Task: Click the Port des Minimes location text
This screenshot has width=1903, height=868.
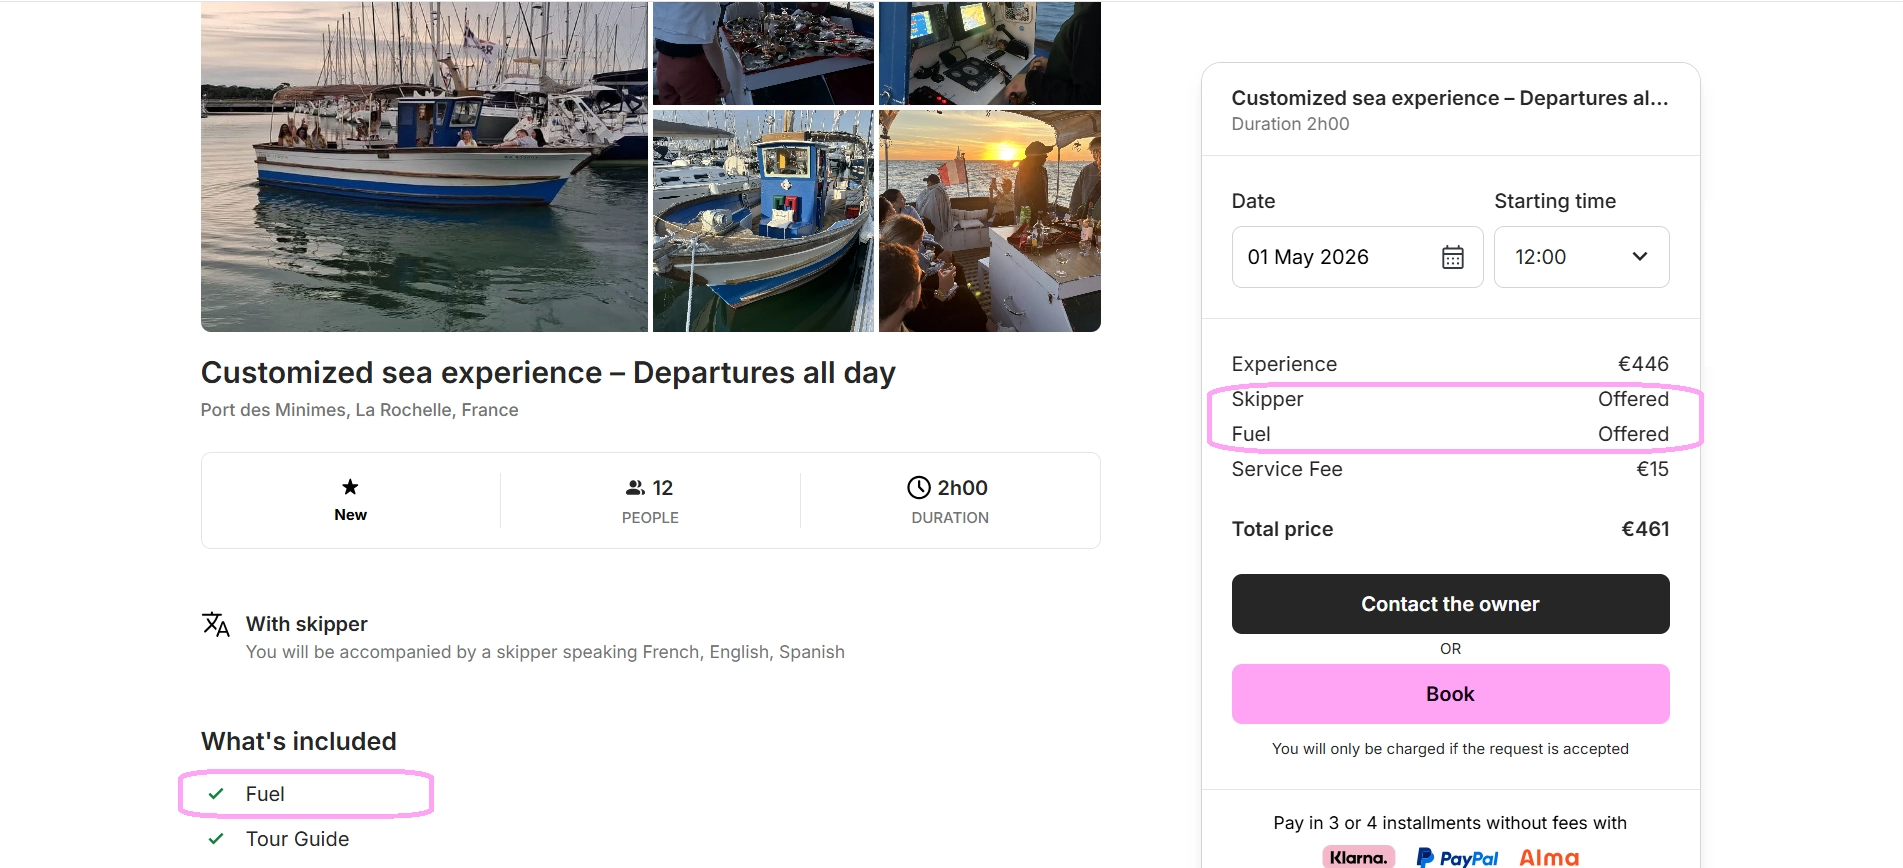Action: (x=359, y=410)
